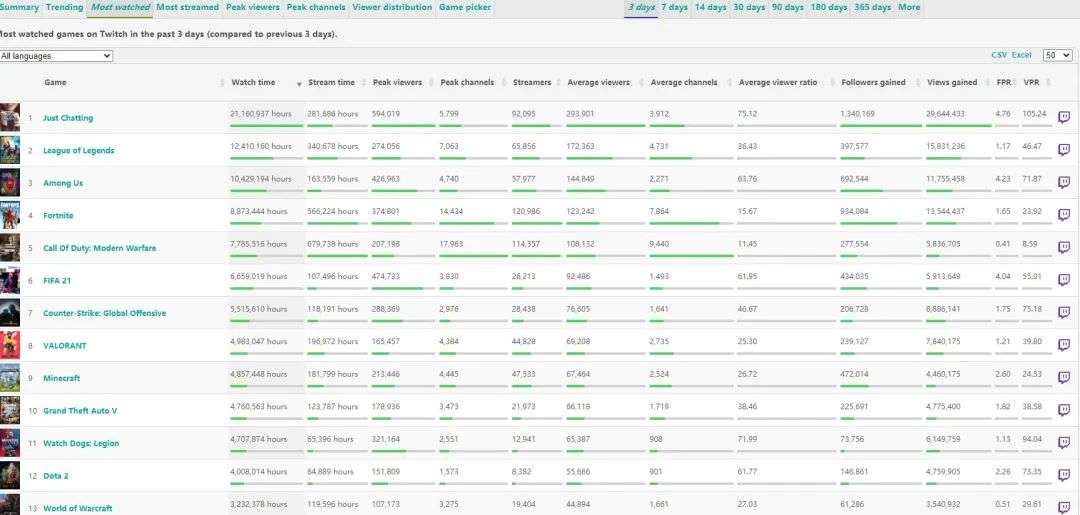Switch to the Trending tab
This screenshot has height=515, width=1080.
point(65,8)
